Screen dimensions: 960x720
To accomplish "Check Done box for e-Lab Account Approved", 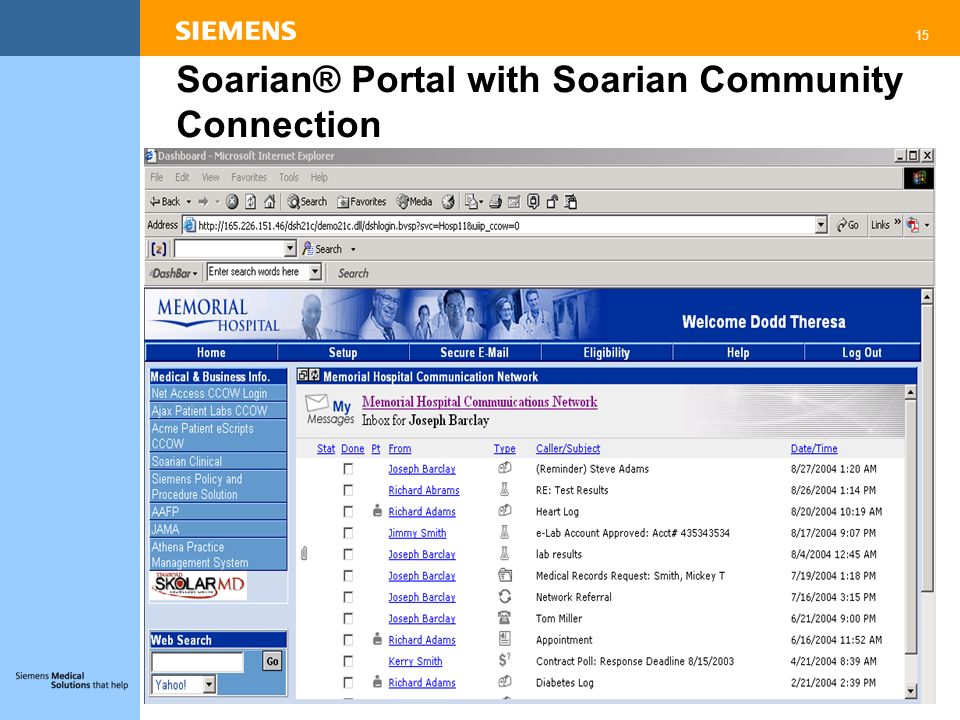I will tap(348, 533).
